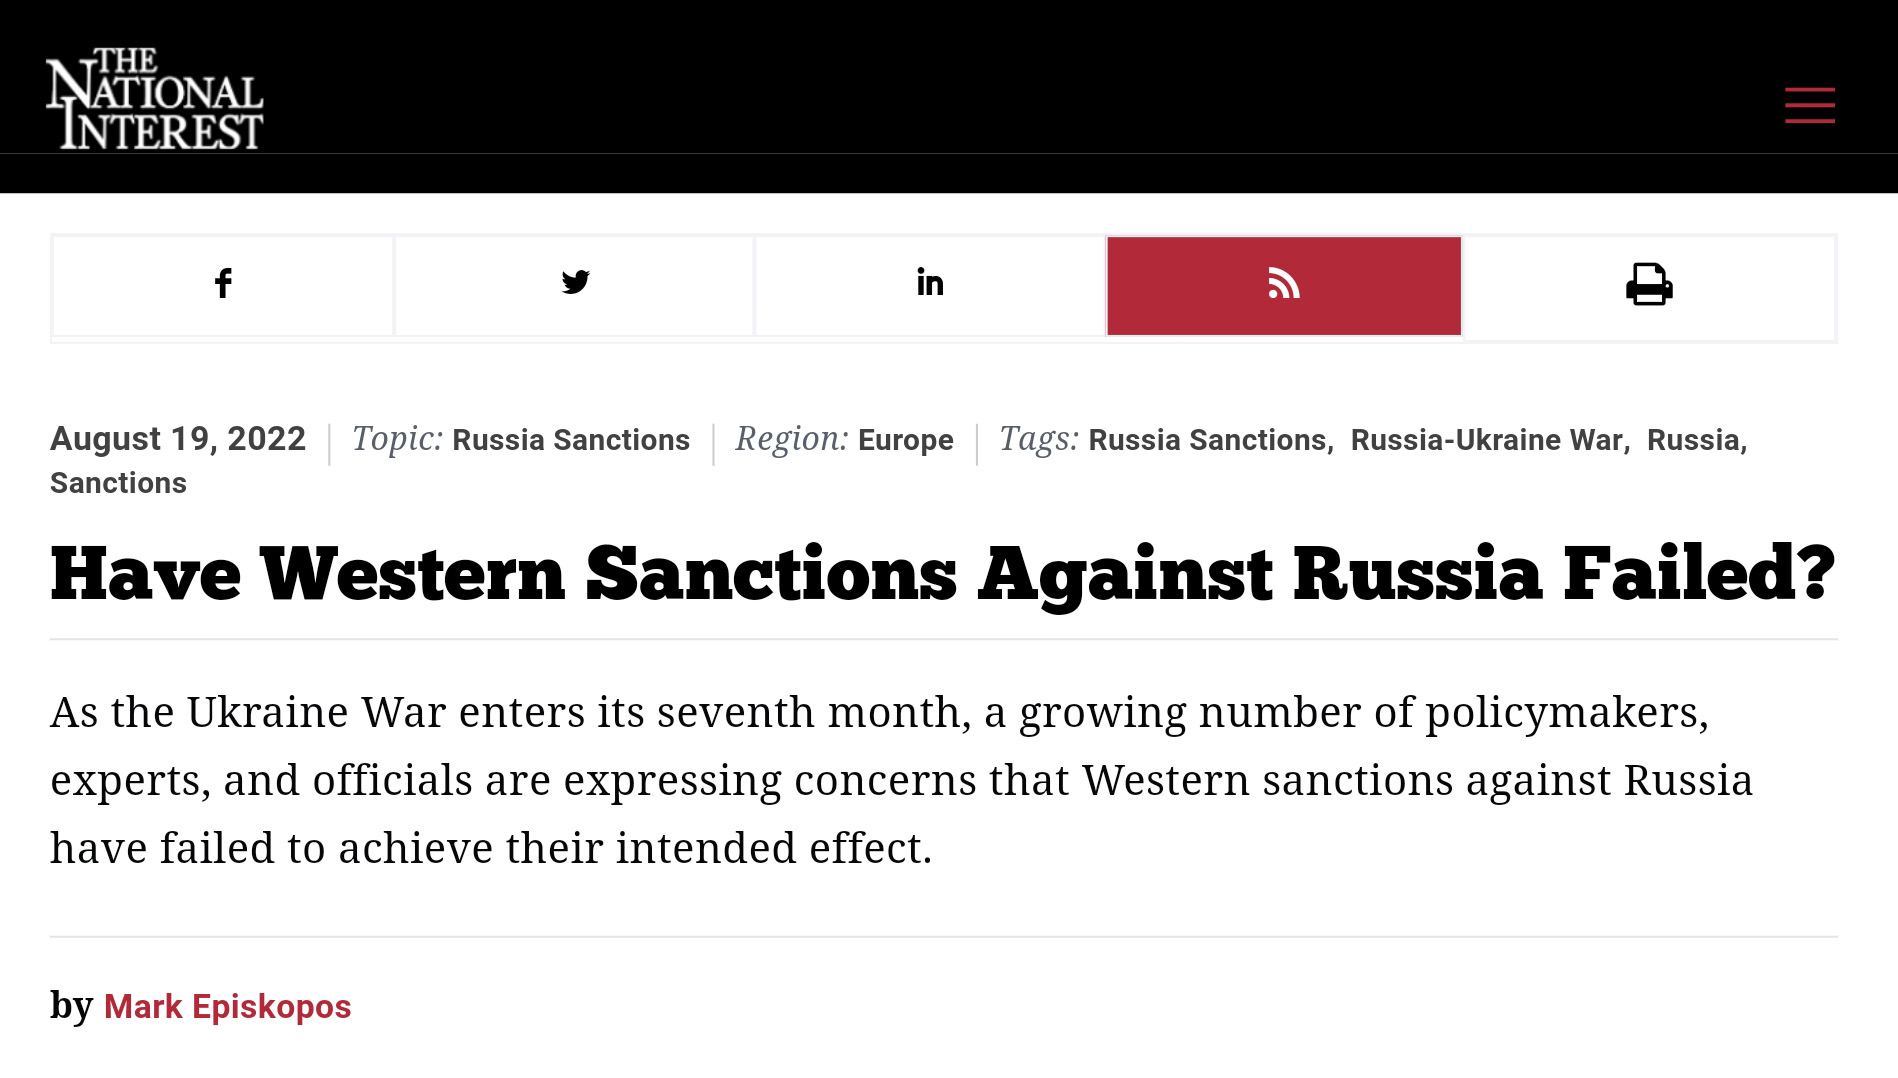This screenshot has height=1078, width=1898.
Task: Open the Russia-Ukraine War tag
Action: (x=1486, y=440)
